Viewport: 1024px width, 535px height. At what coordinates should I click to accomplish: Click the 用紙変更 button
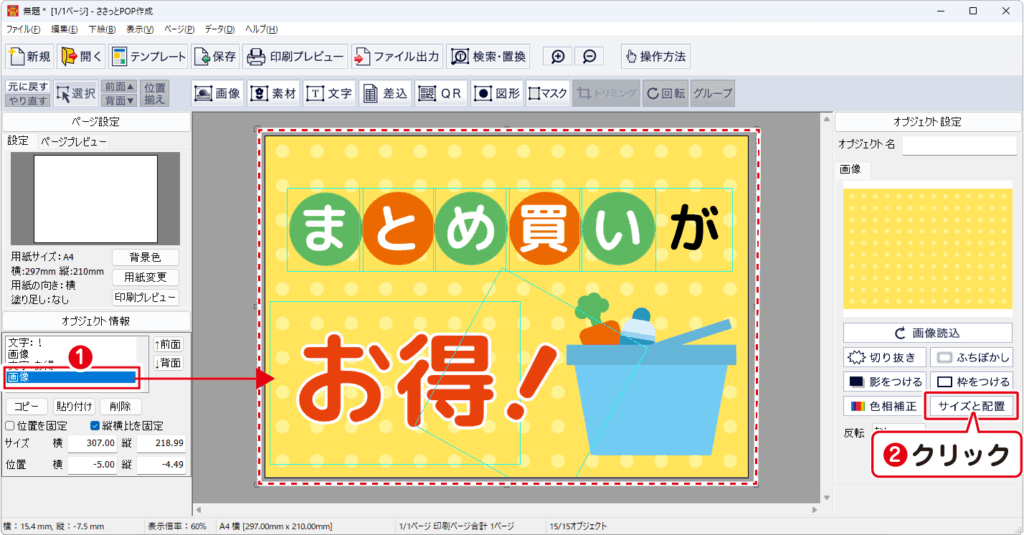(x=145, y=277)
